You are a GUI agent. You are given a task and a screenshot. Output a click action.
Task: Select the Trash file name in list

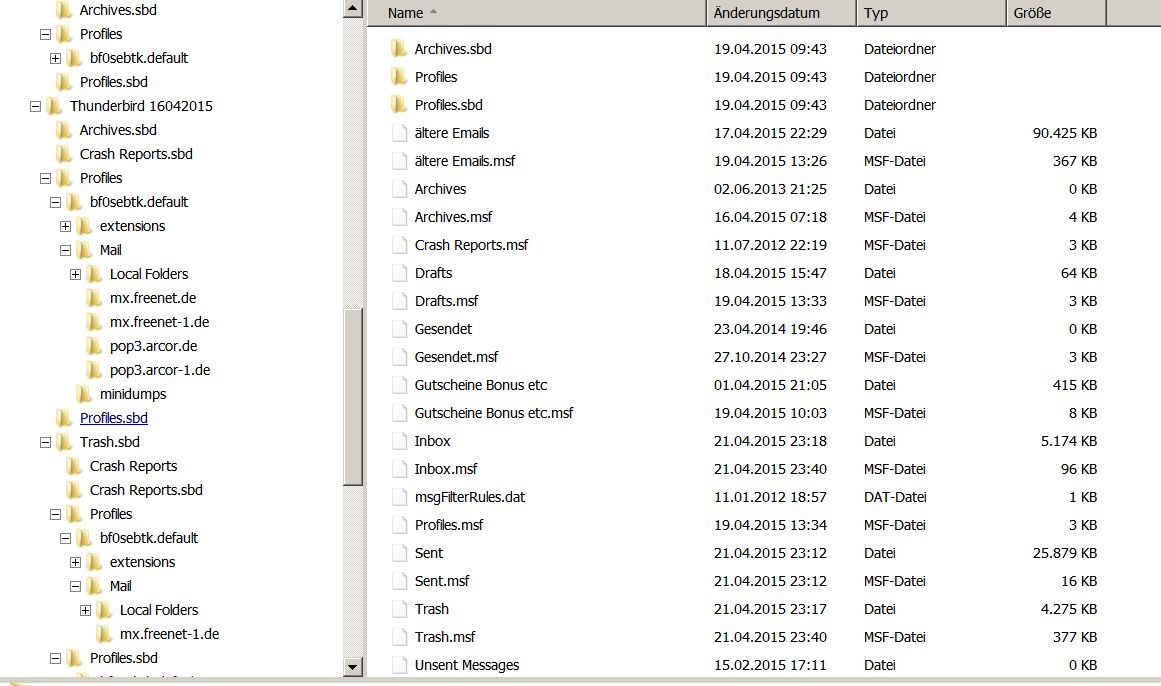point(432,609)
